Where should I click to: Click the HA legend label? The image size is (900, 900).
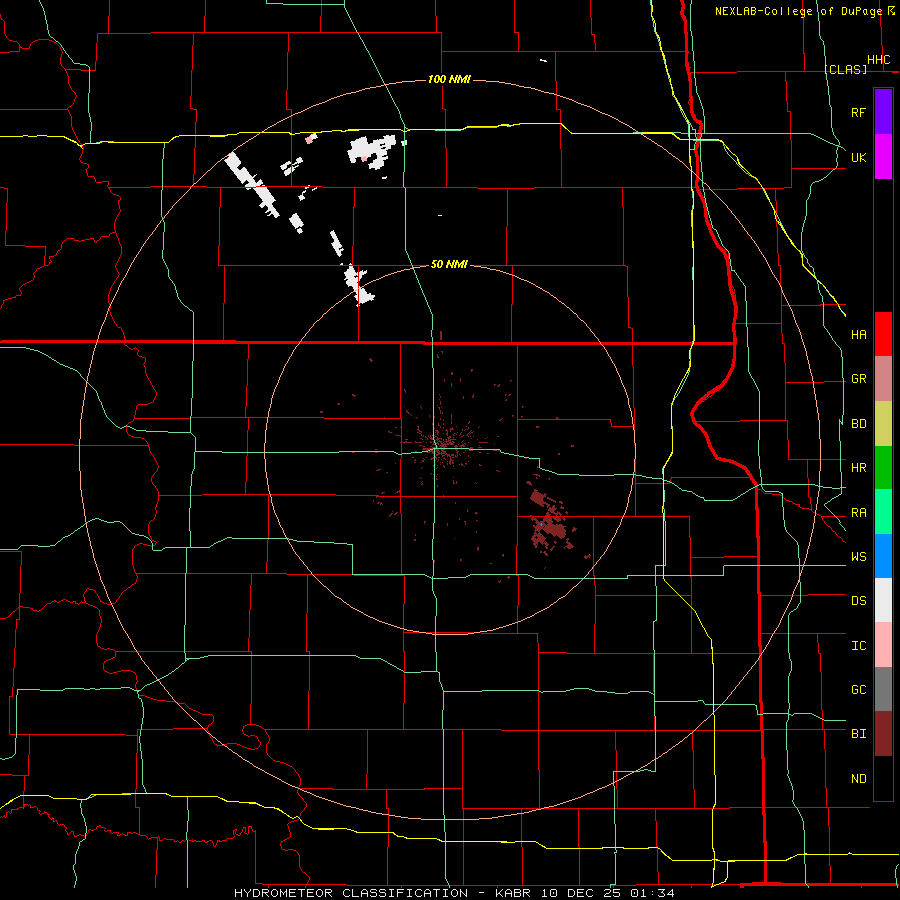click(859, 335)
